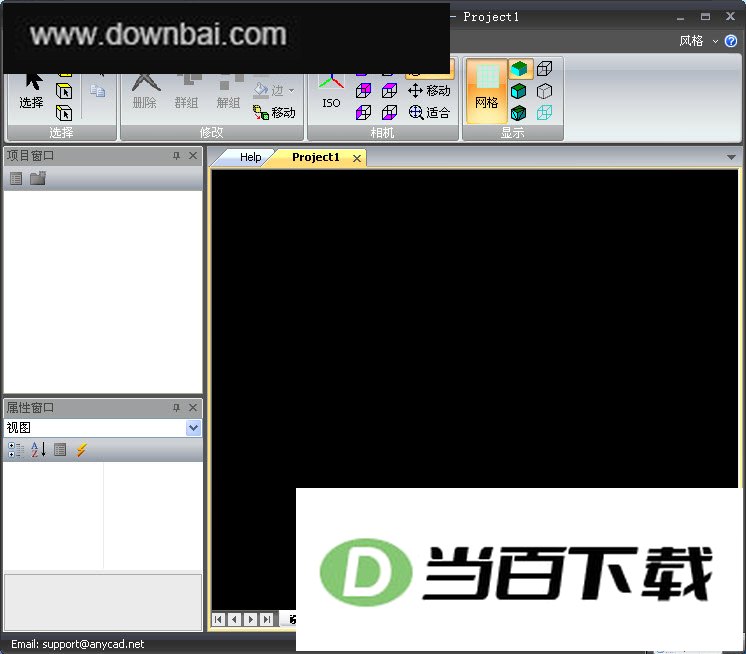Click the property pages icon
Viewport: 746px width, 654px height.
[x=60, y=450]
